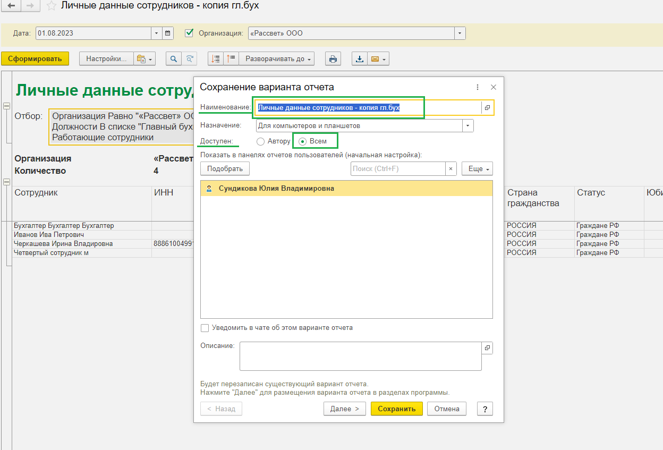
Task: Enable Уведомить в чате checkbox
Action: 205,328
